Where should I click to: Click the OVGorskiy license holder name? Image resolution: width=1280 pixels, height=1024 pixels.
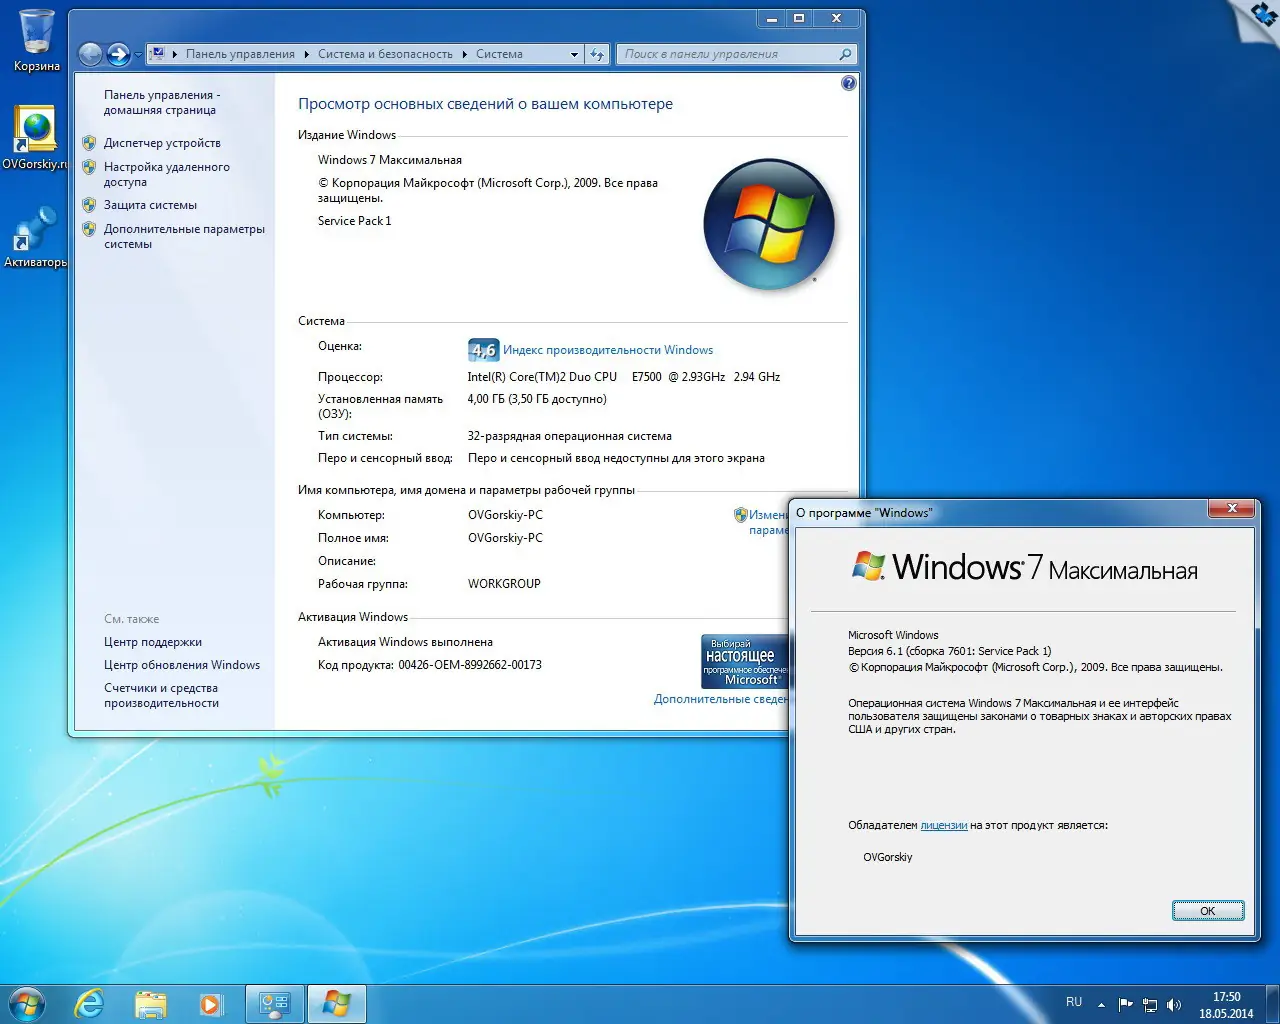(888, 857)
